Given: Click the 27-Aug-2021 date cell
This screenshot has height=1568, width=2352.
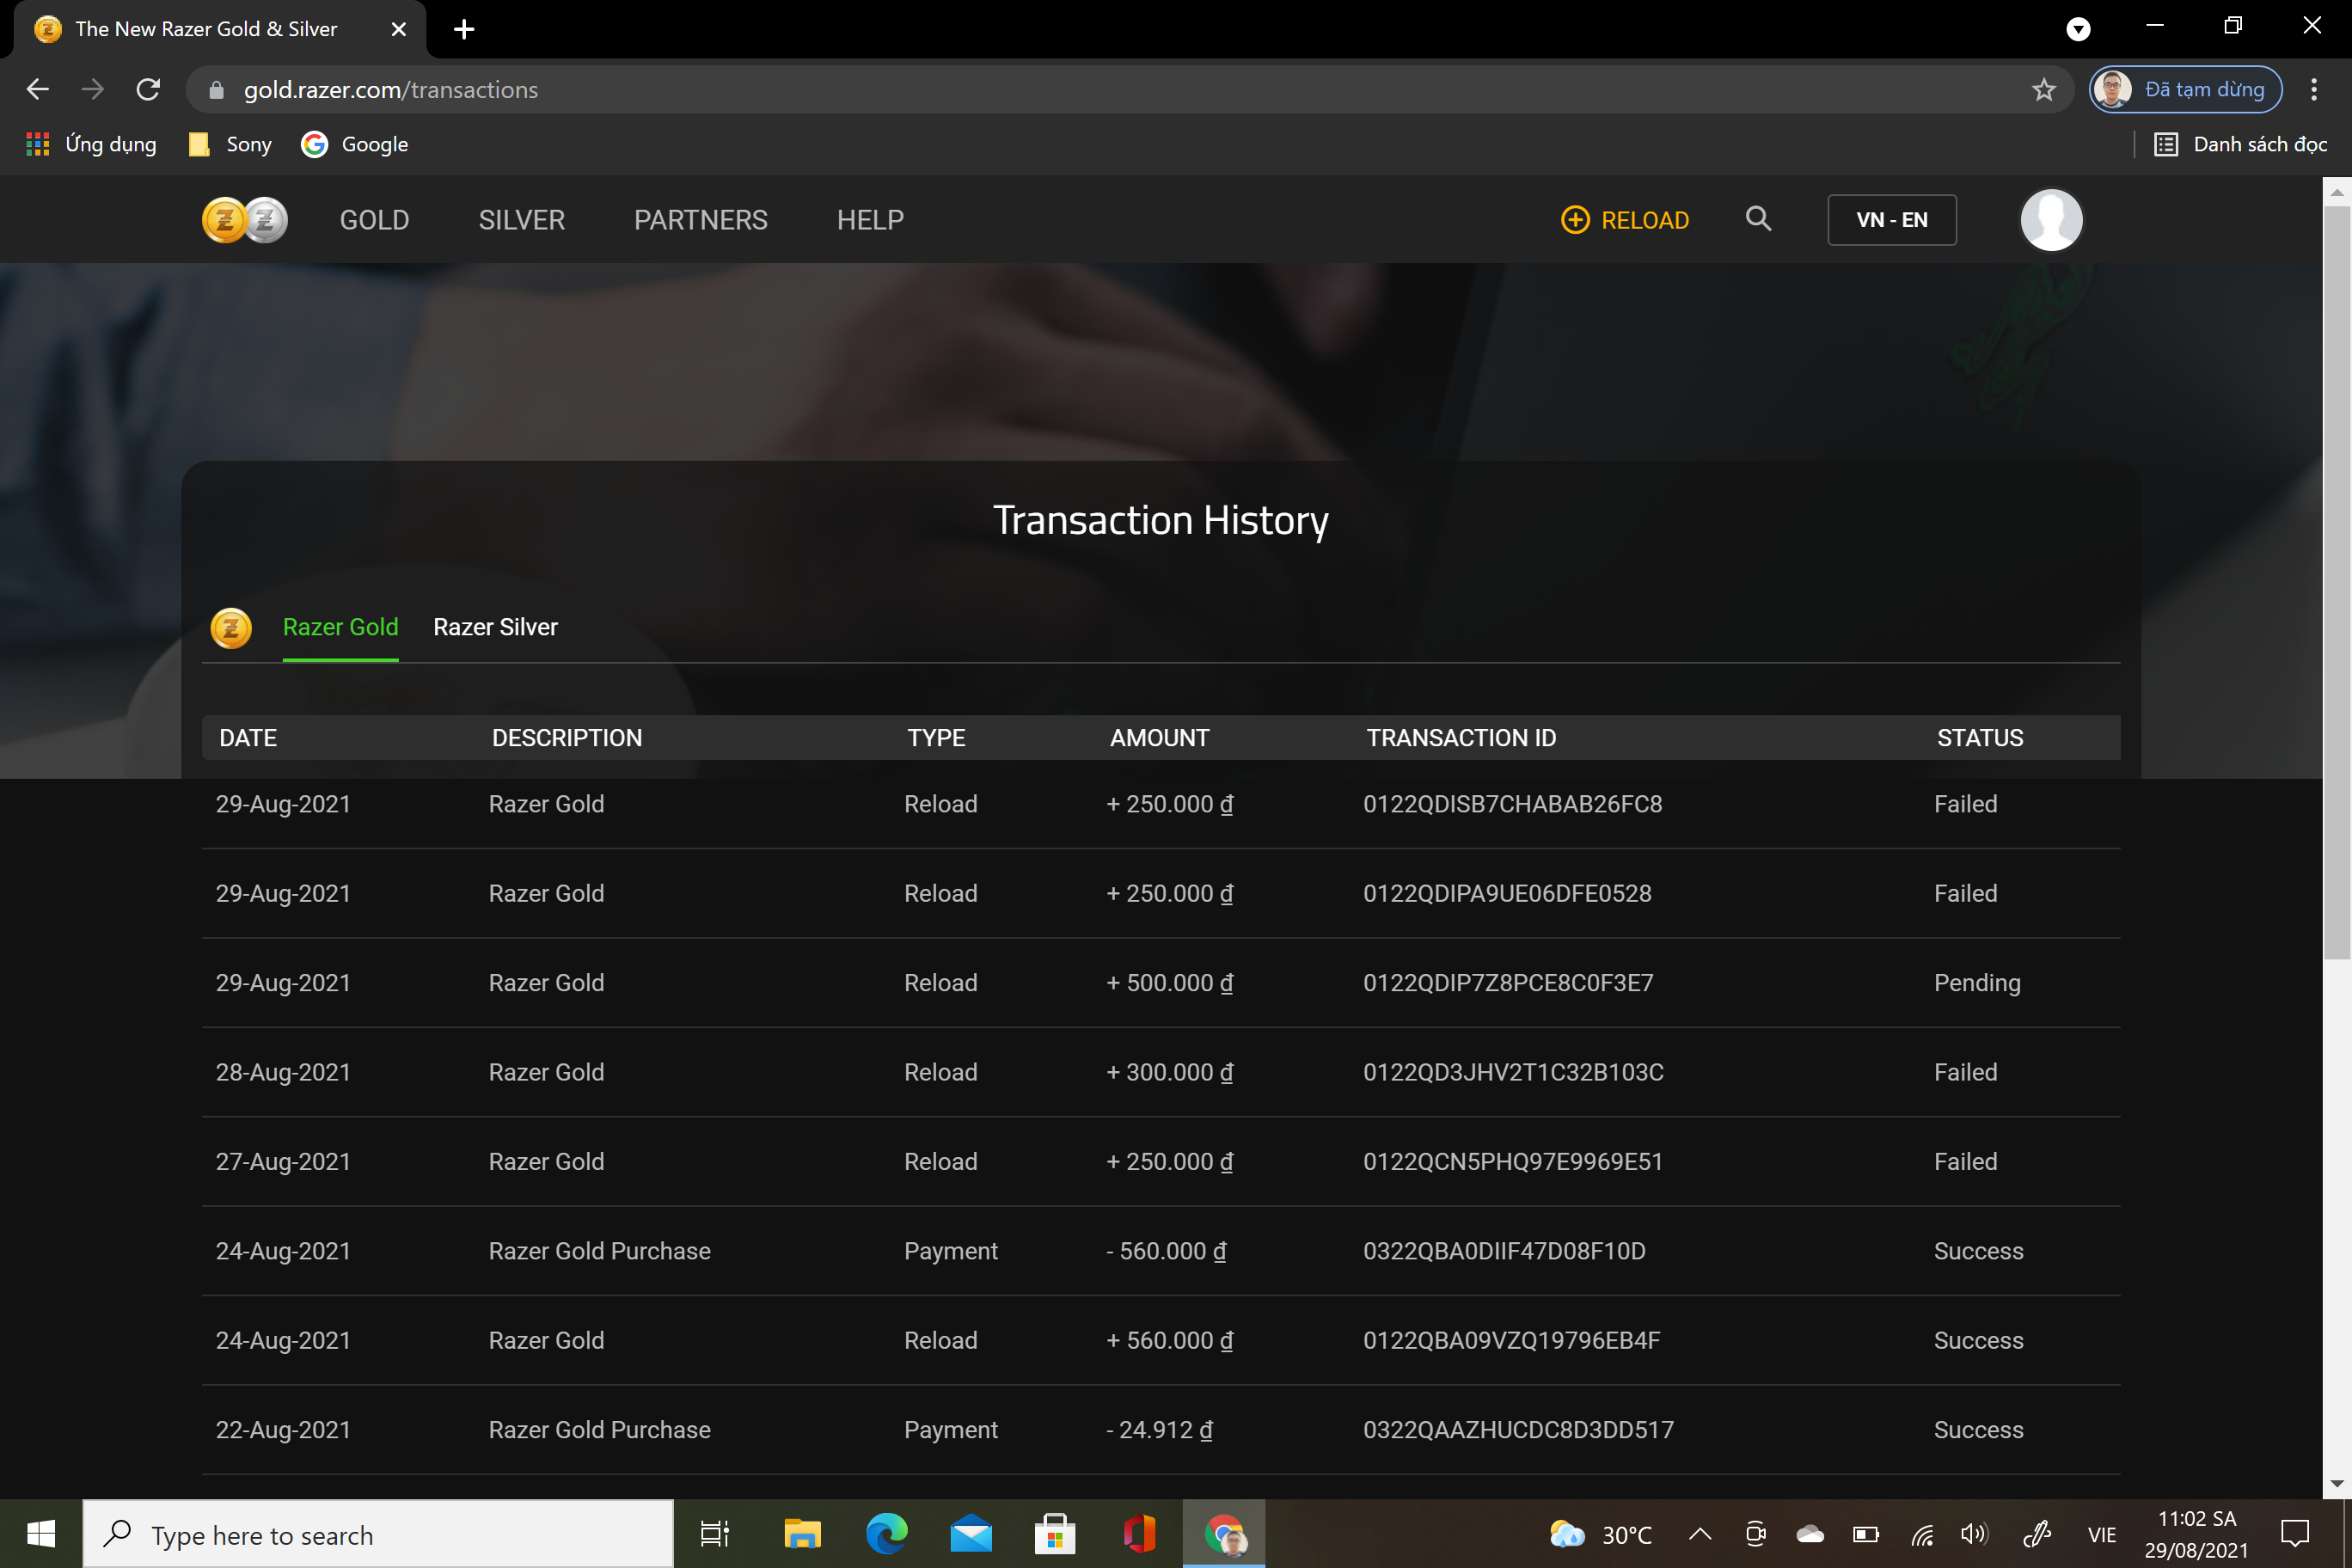Looking at the screenshot, I should pyautogui.click(x=283, y=1161).
